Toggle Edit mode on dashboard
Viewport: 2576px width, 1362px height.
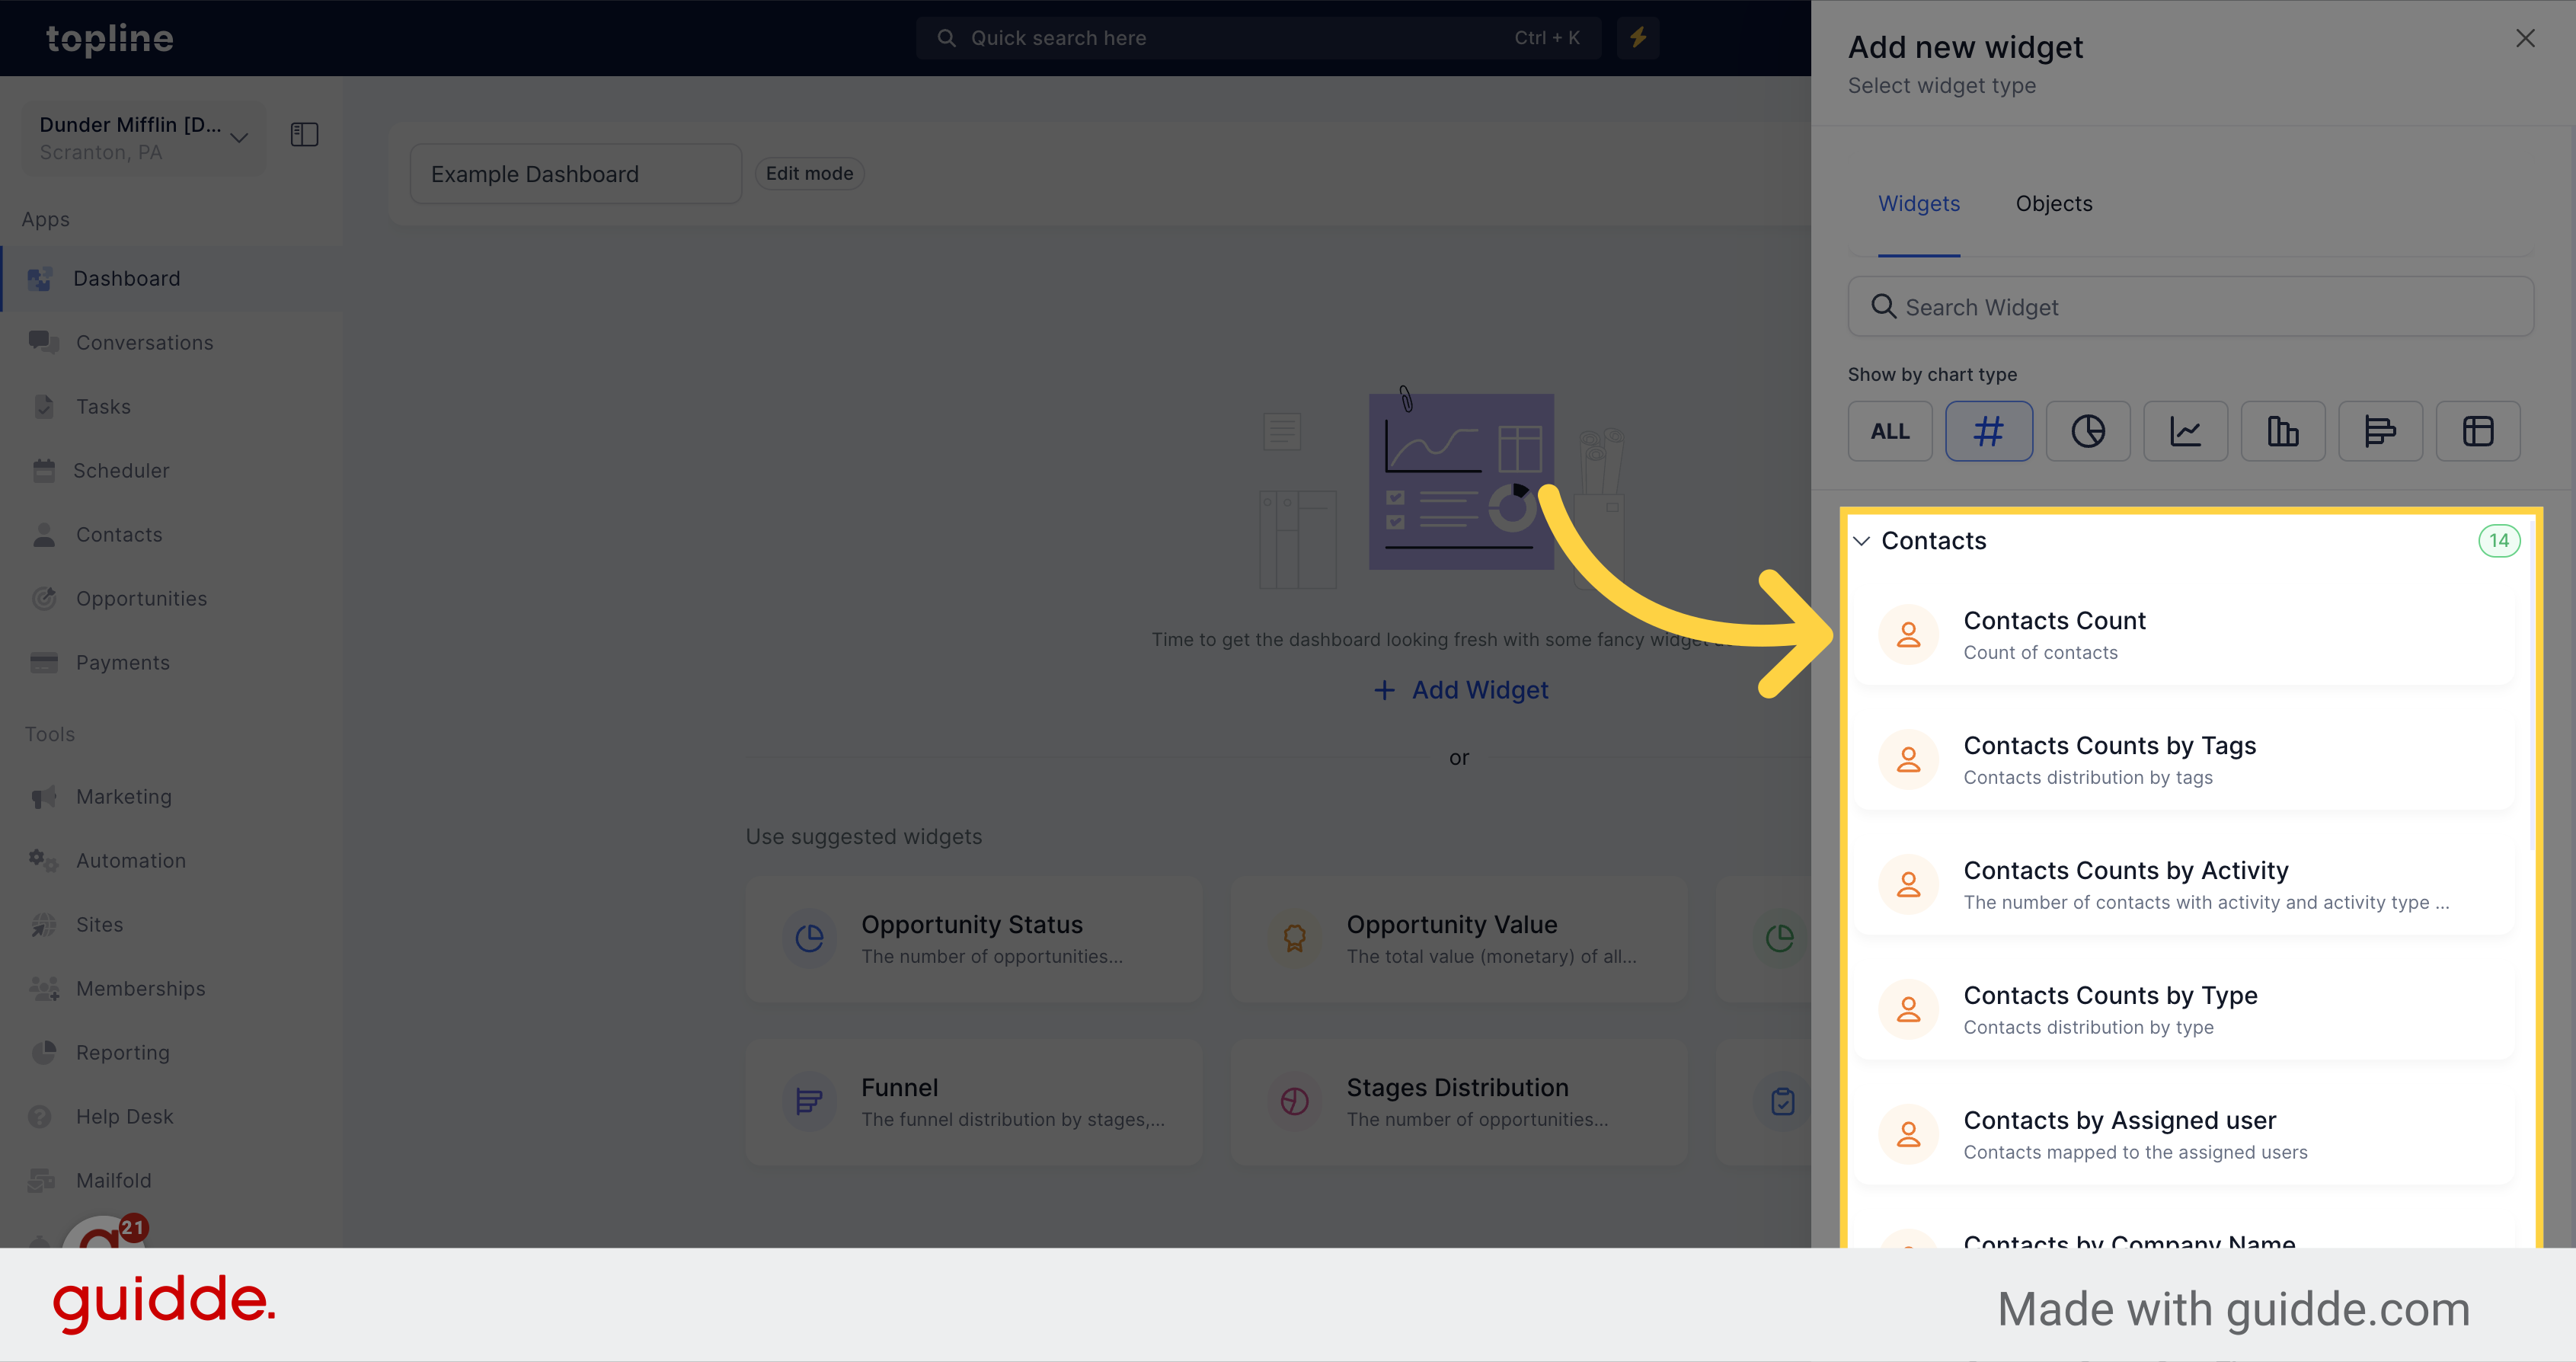811,172
